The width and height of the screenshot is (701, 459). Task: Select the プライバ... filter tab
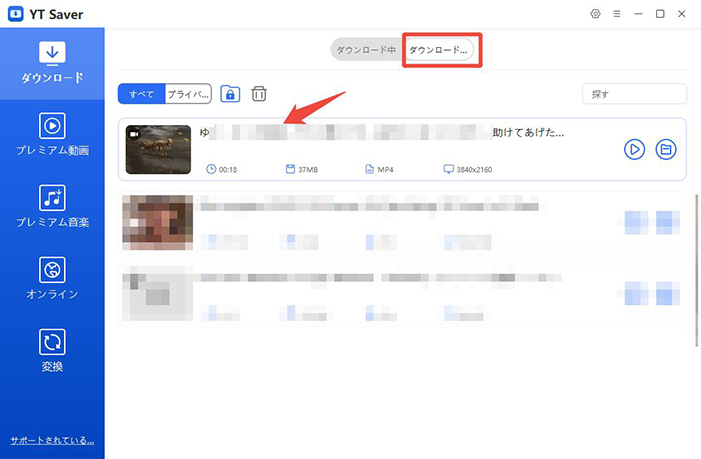coord(188,94)
